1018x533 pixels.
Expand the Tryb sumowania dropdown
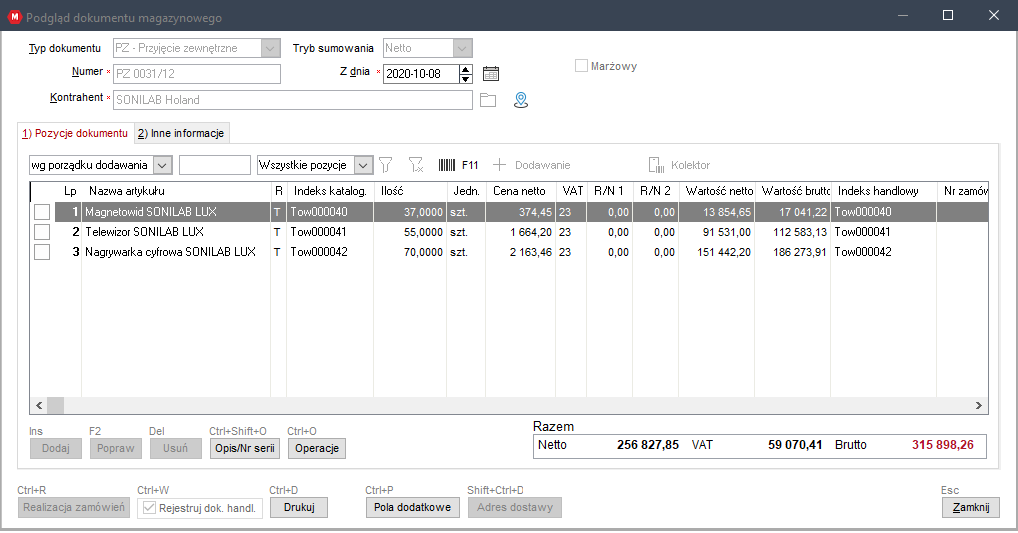pos(462,48)
